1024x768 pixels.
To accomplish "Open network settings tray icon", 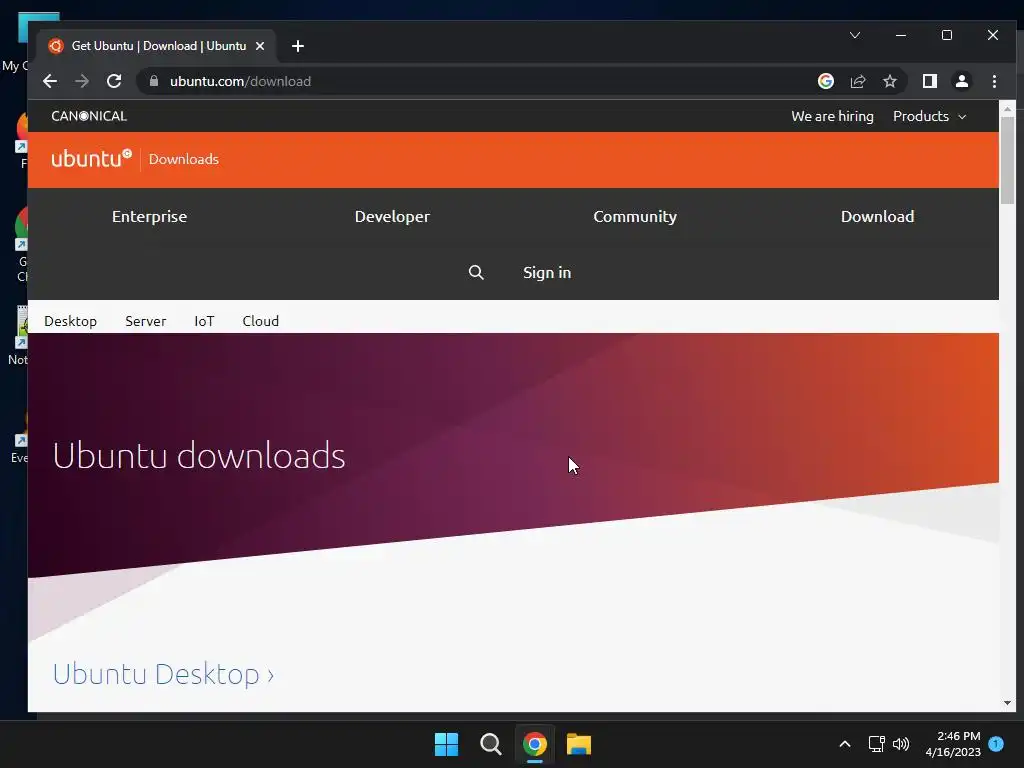I will click(876, 744).
